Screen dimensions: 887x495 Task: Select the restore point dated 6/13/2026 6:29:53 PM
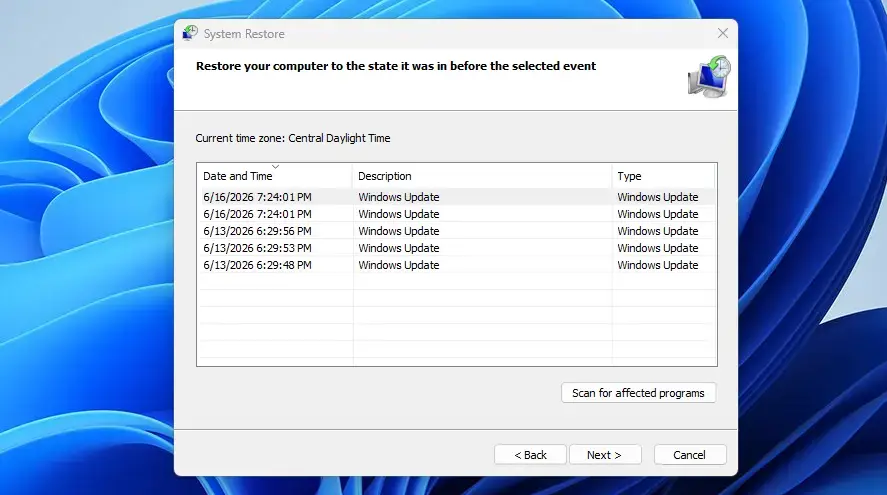pos(456,248)
